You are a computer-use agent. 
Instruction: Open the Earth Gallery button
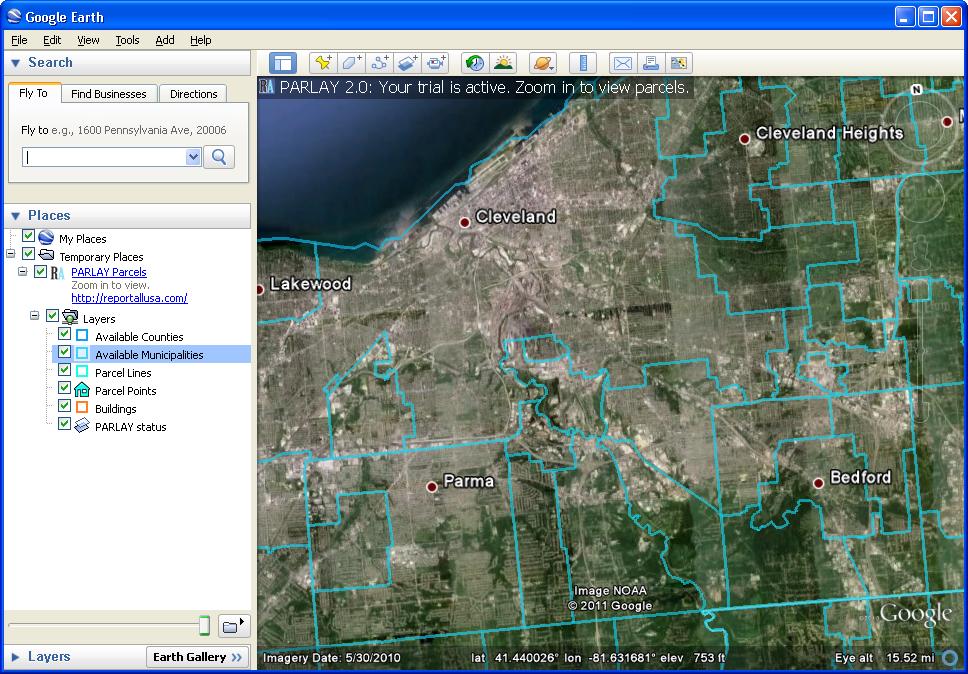(198, 657)
